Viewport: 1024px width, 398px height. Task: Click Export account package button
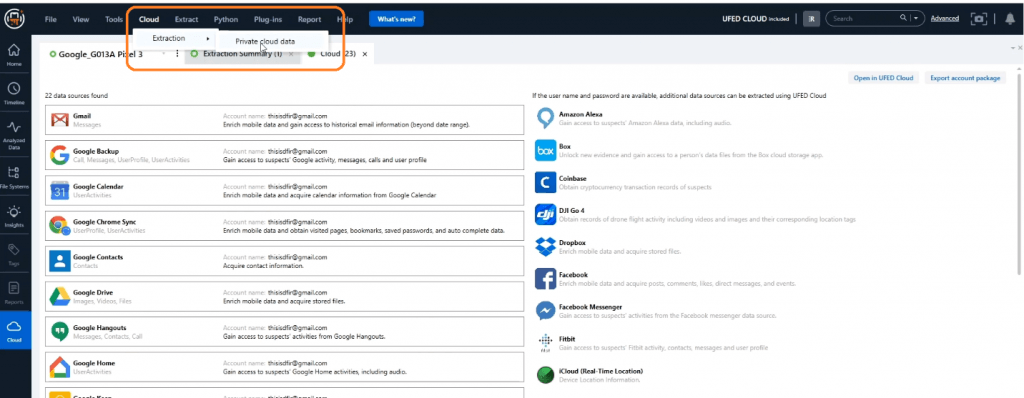tap(965, 78)
